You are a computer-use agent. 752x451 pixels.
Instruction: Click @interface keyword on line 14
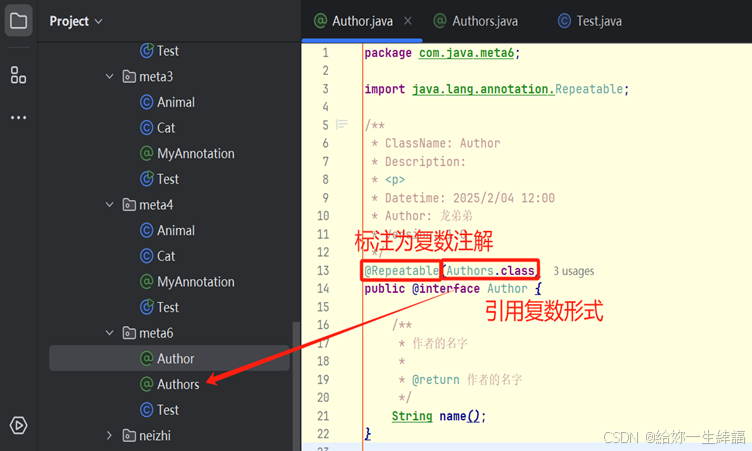tap(446, 289)
